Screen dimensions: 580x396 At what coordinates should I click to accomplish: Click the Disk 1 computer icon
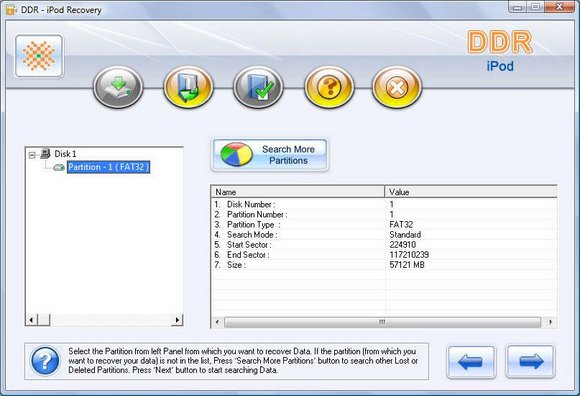(x=45, y=153)
